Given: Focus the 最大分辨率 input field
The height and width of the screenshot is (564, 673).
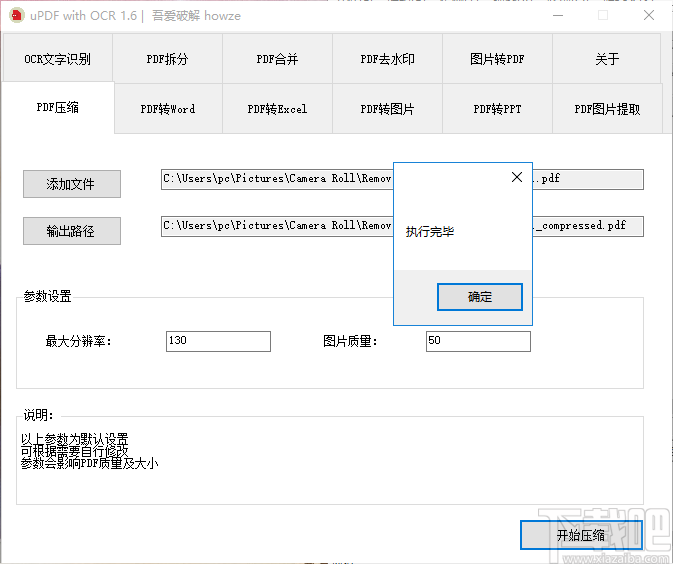Looking at the screenshot, I should click(x=218, y=341).
